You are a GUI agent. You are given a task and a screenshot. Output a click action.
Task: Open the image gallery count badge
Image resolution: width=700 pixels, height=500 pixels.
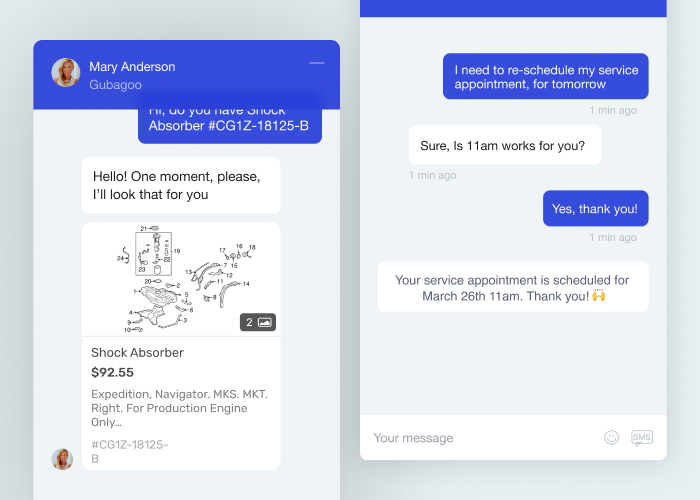click(258, 322)
